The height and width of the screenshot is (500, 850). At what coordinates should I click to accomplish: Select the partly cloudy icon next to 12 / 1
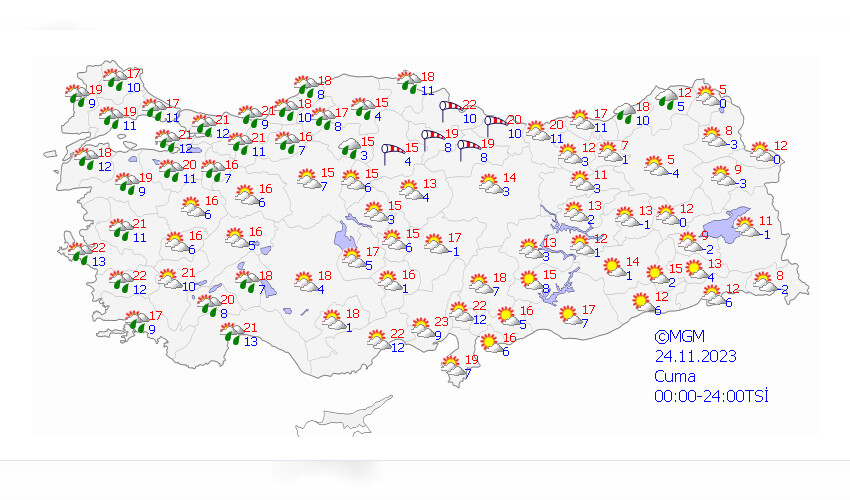(x=582, y=245)
